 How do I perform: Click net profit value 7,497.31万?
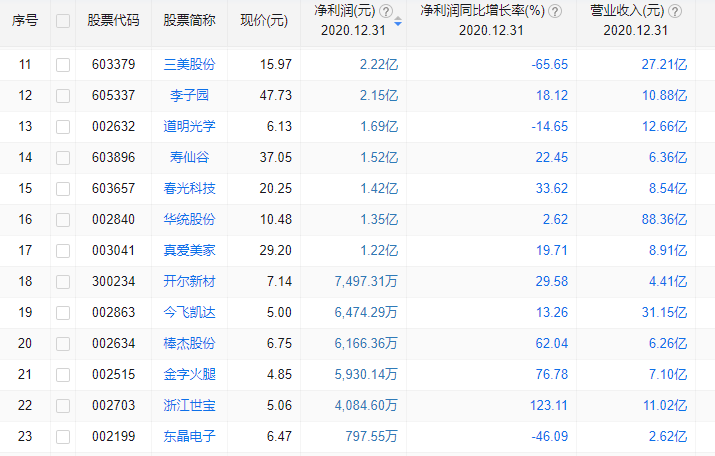366,281
